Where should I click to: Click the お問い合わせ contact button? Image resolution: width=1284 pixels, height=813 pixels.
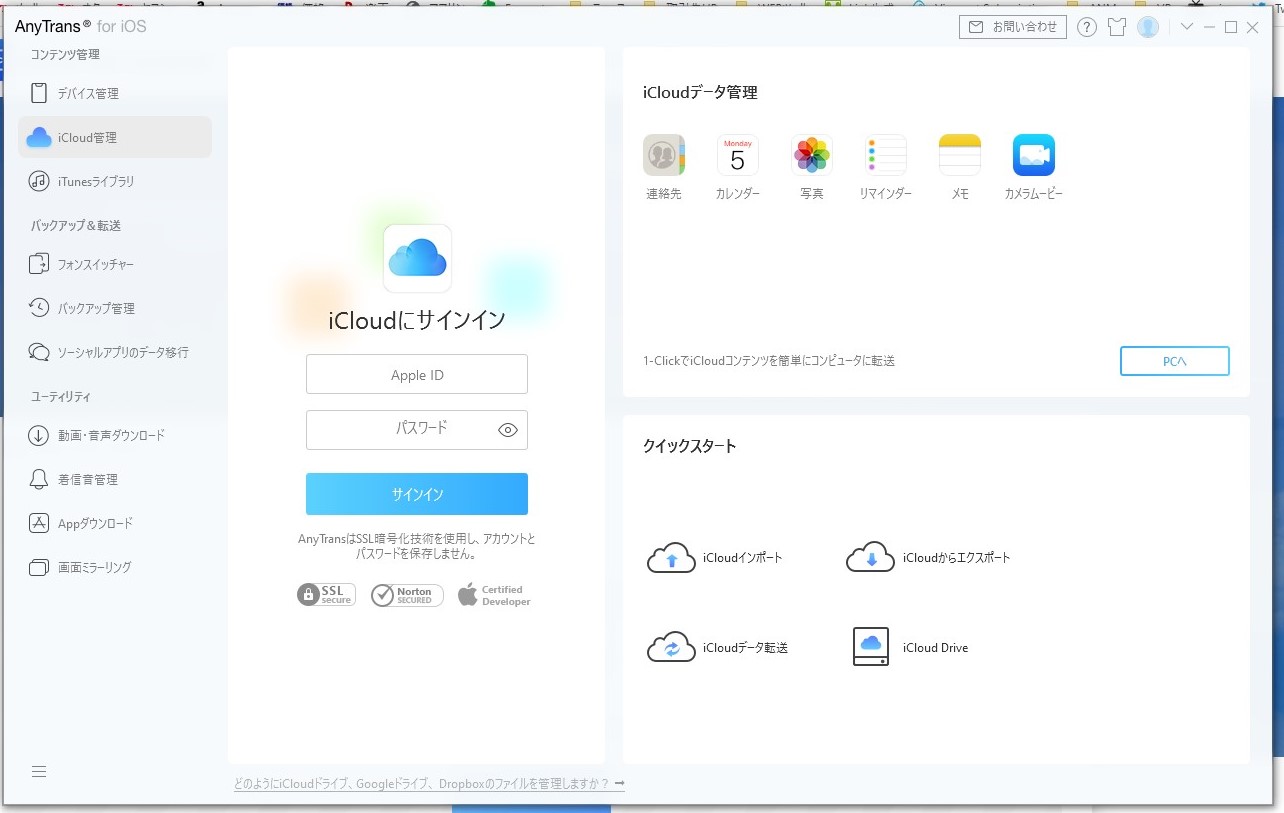click(x=1013, y=27)
